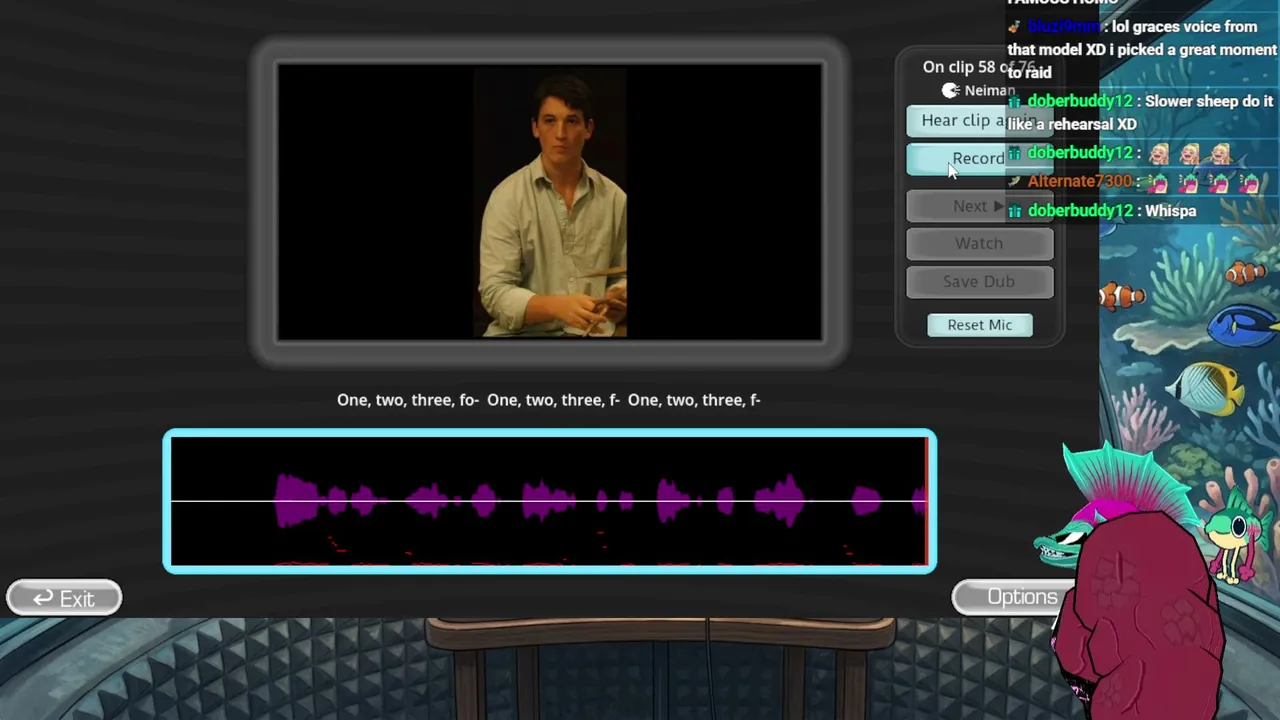The width and height of the screenshot is (1280, 720).
Task: Click the "On clip 58 of 76" counter
Action: 979,67
